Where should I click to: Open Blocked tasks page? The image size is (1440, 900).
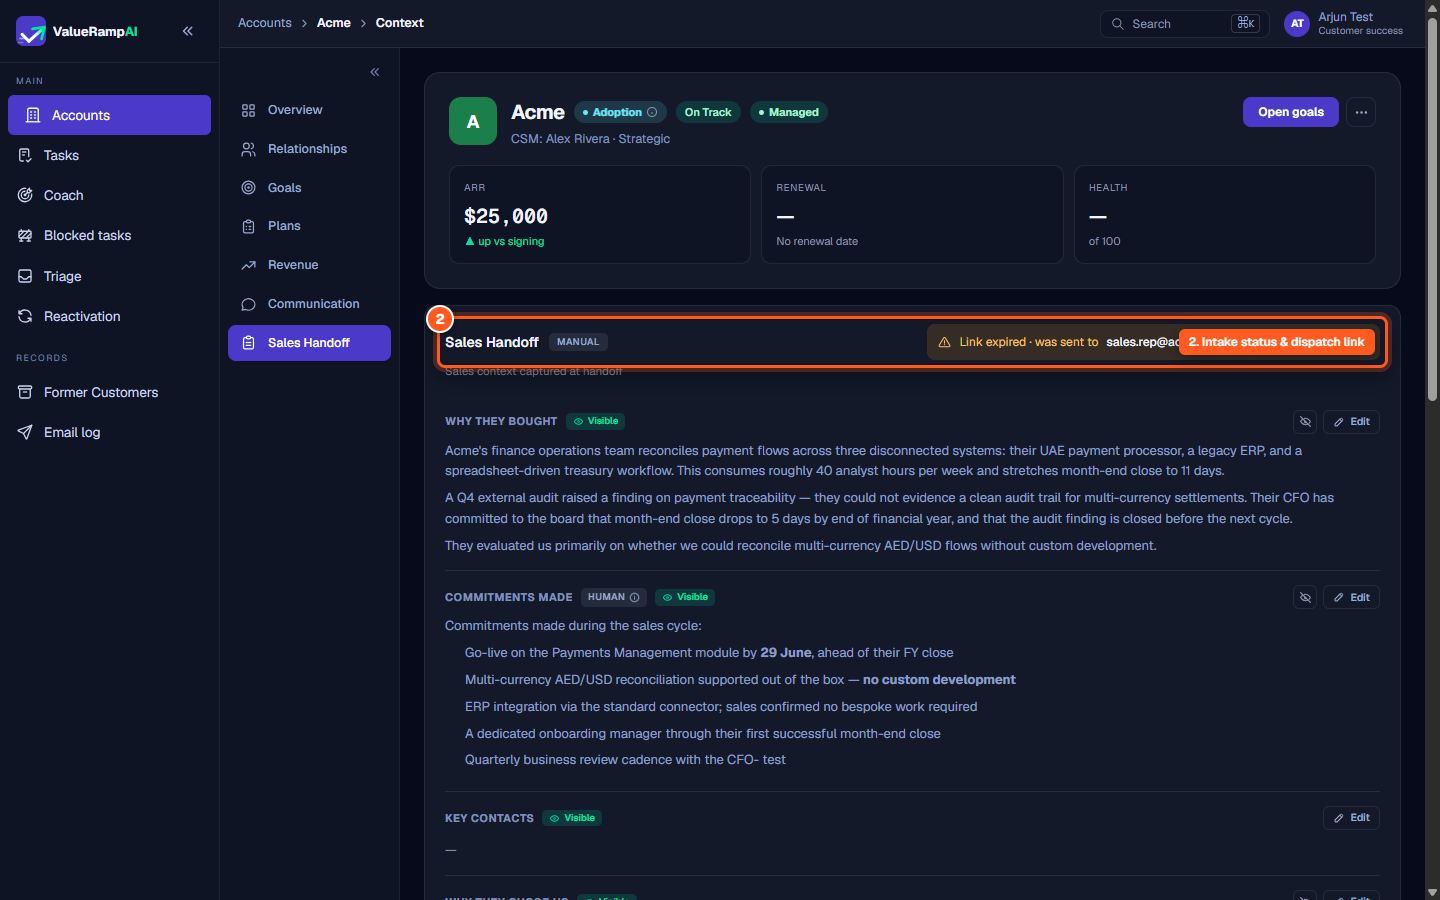pos(109,235)
